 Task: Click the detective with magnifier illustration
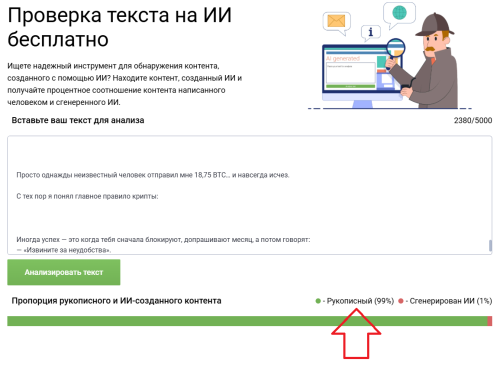pyautogui.click(x=390, y=57)
